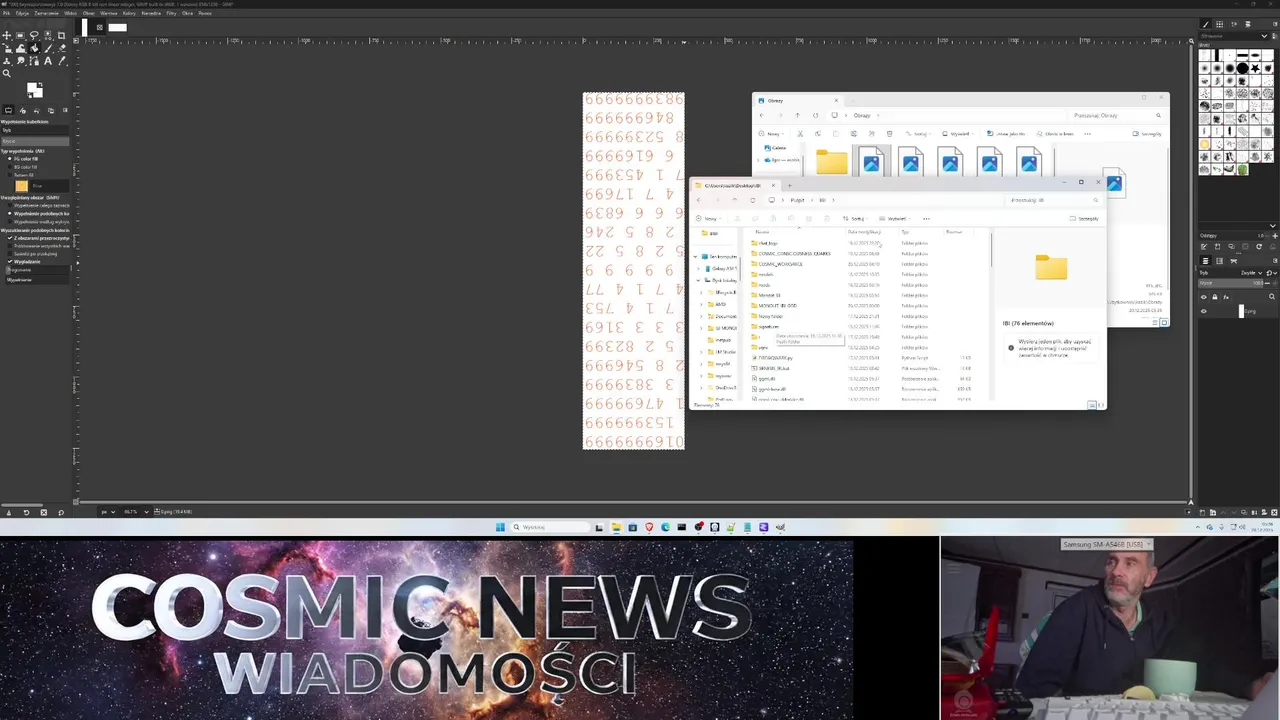
Task: Open the brush filter dropdown arrow
Action: pos(1264,35)
